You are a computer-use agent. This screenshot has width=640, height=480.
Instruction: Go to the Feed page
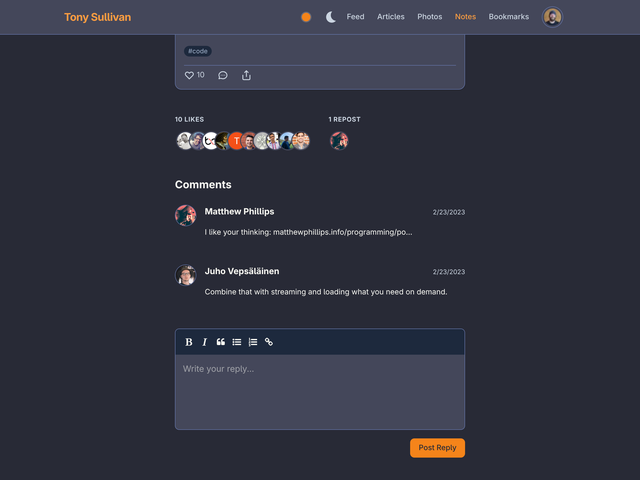[x=355, y=17]
